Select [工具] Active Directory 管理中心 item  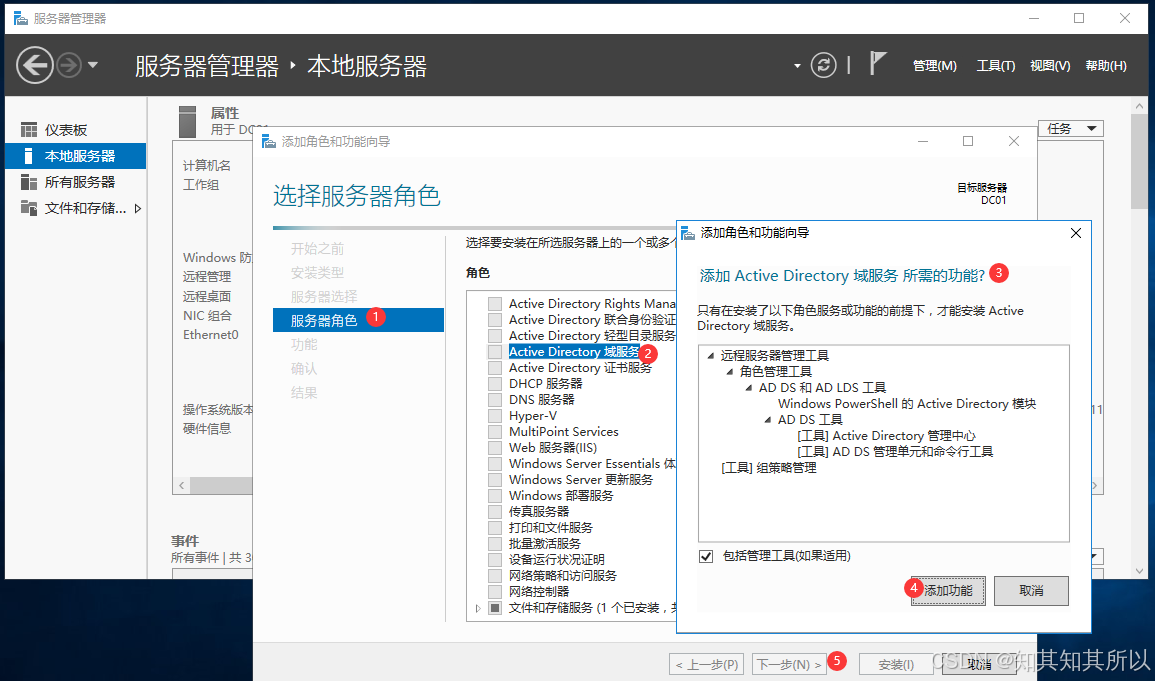[x=886, y=436]
